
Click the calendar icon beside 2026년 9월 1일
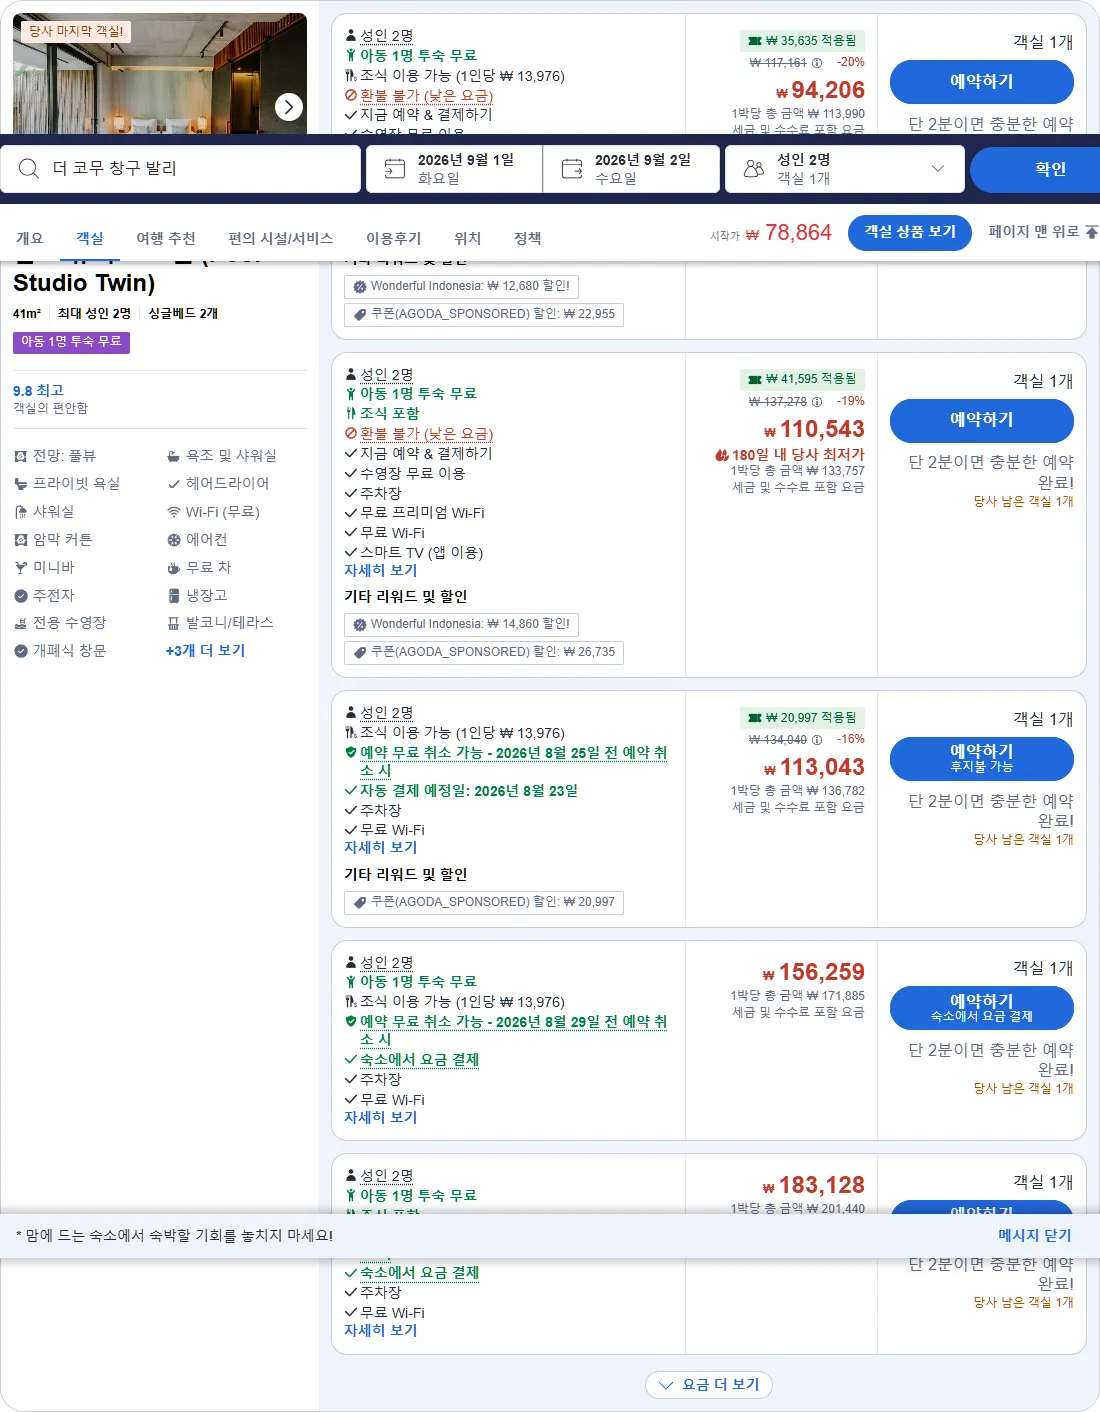(x=395, y=169)
